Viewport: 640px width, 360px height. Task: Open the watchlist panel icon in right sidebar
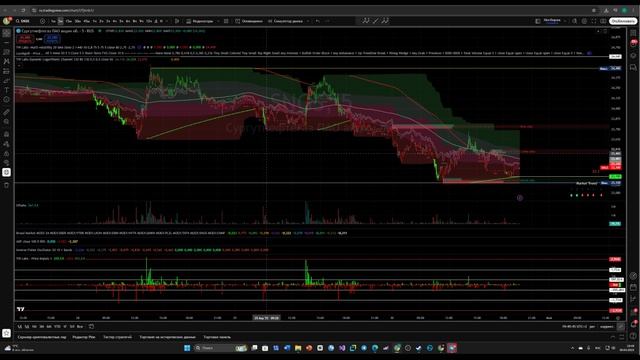633,33
